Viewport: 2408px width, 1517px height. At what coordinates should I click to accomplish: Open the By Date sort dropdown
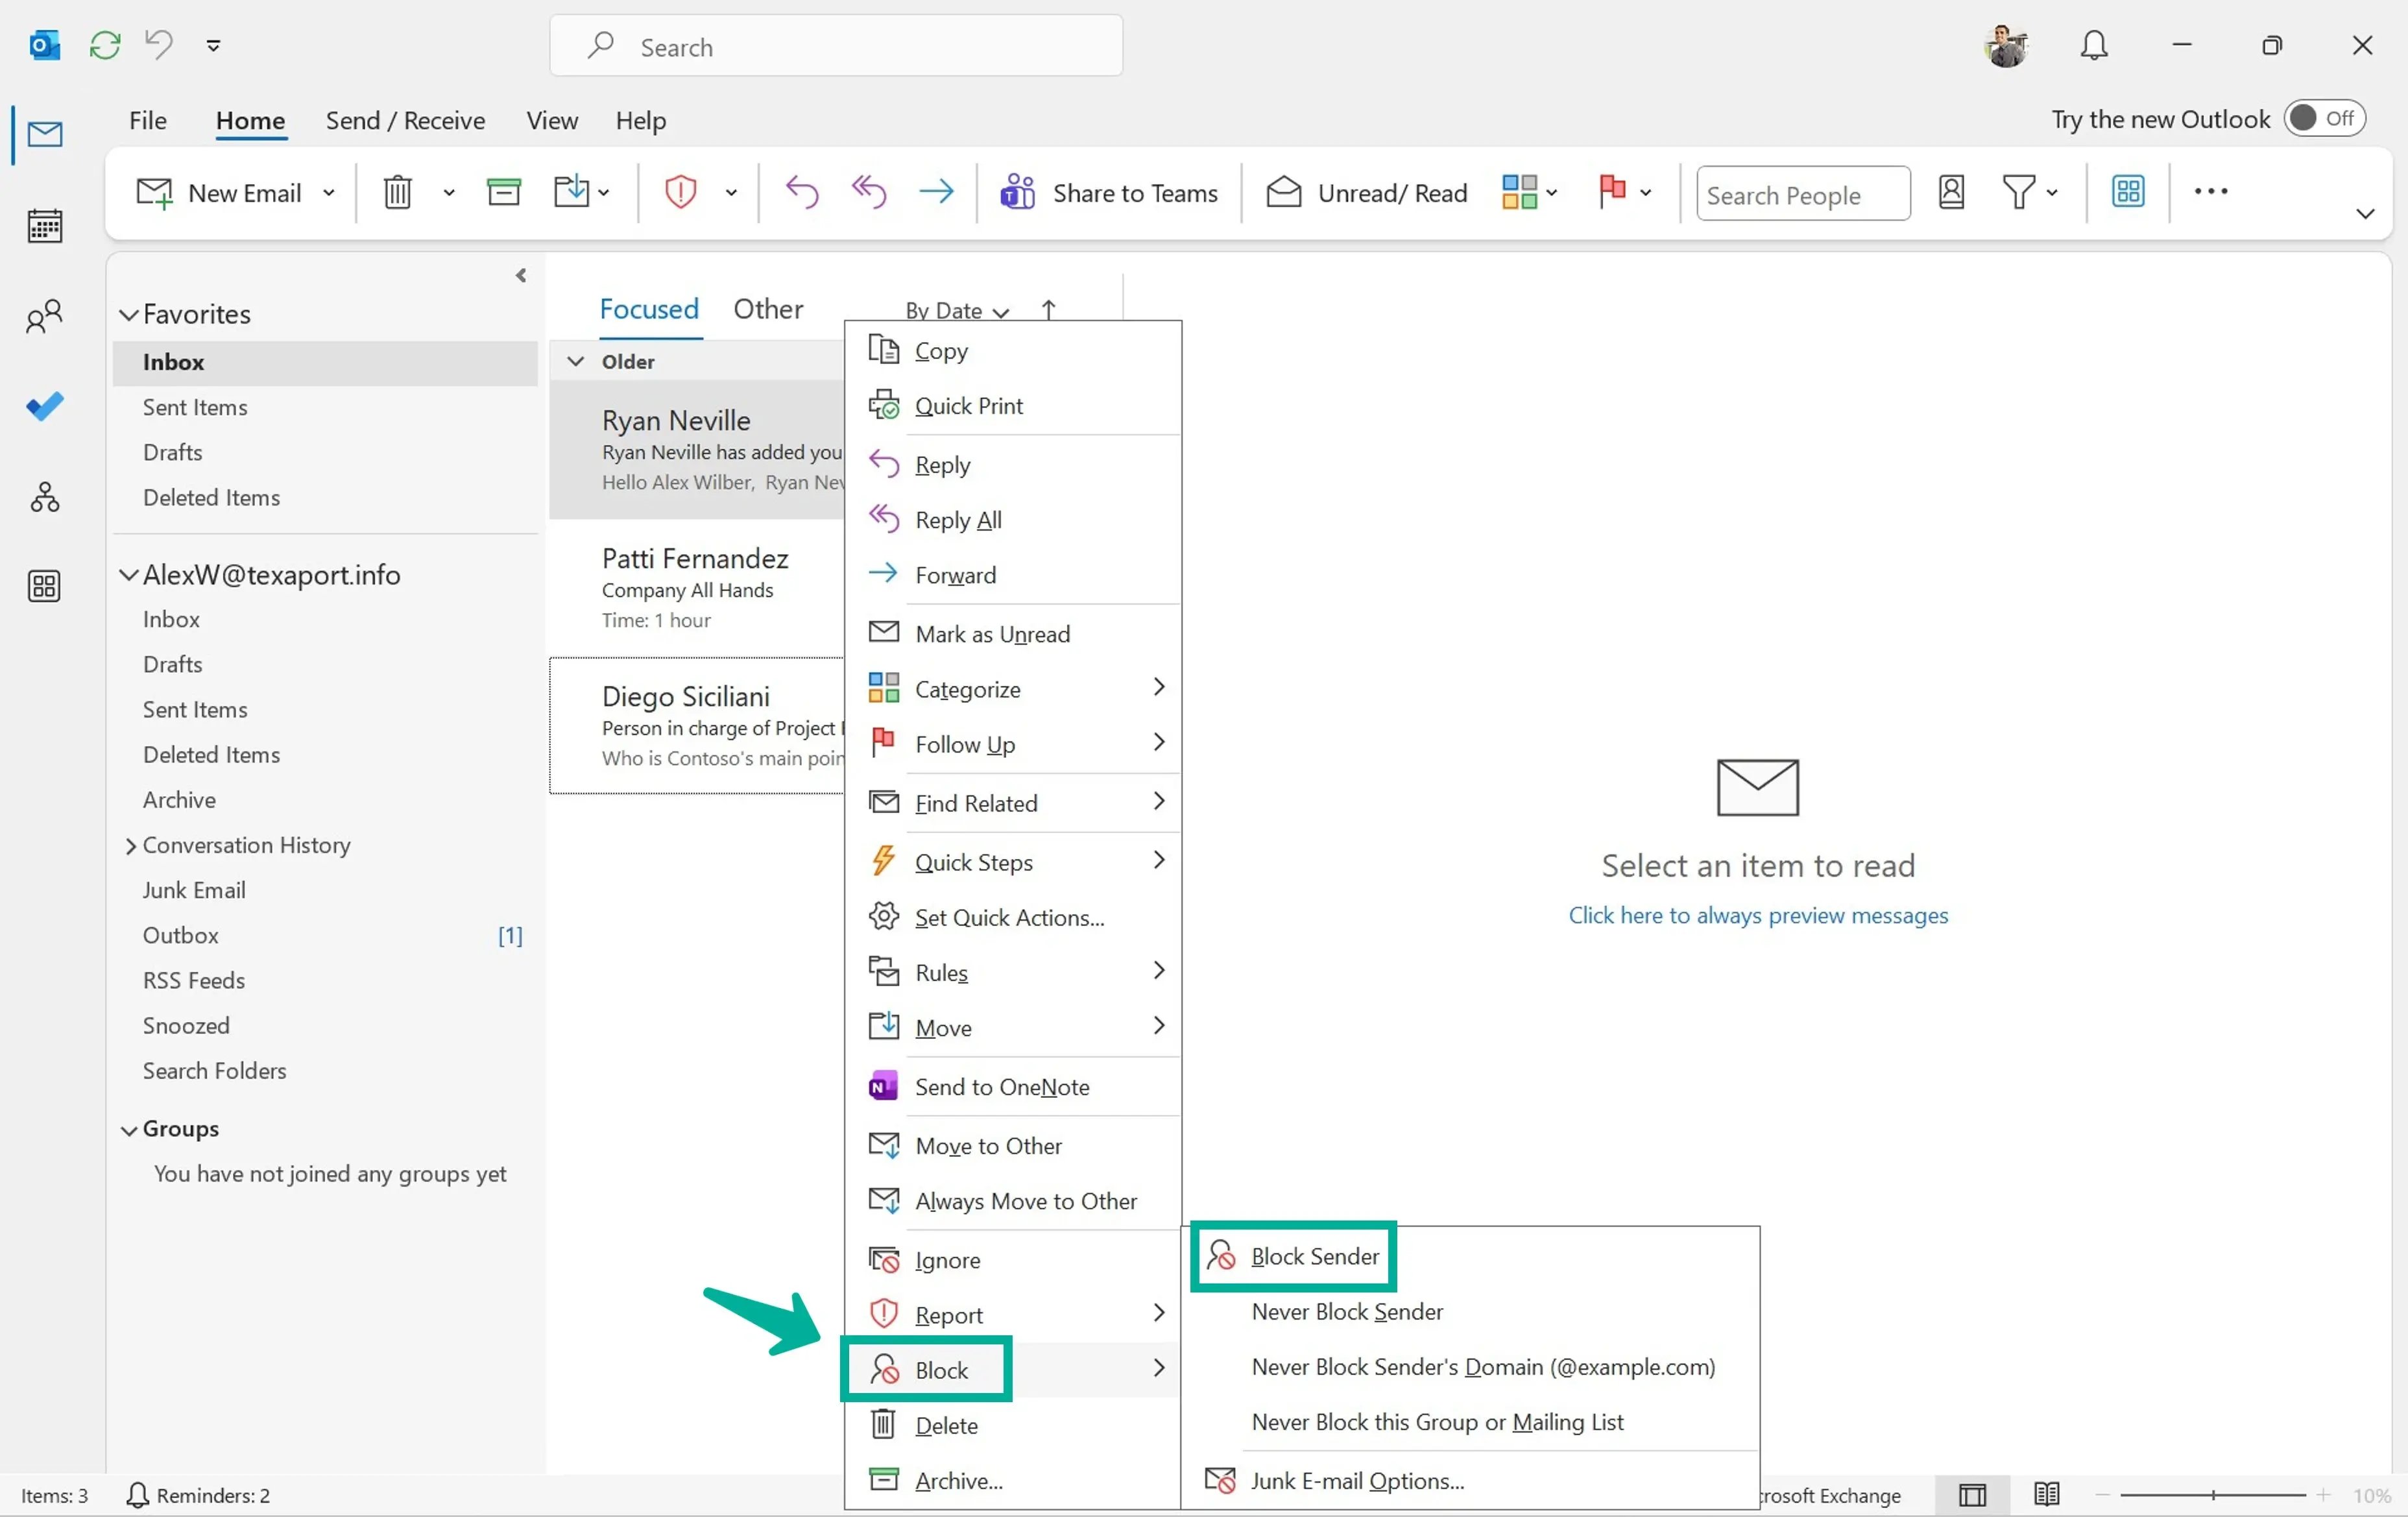click(x=955, y=310)
